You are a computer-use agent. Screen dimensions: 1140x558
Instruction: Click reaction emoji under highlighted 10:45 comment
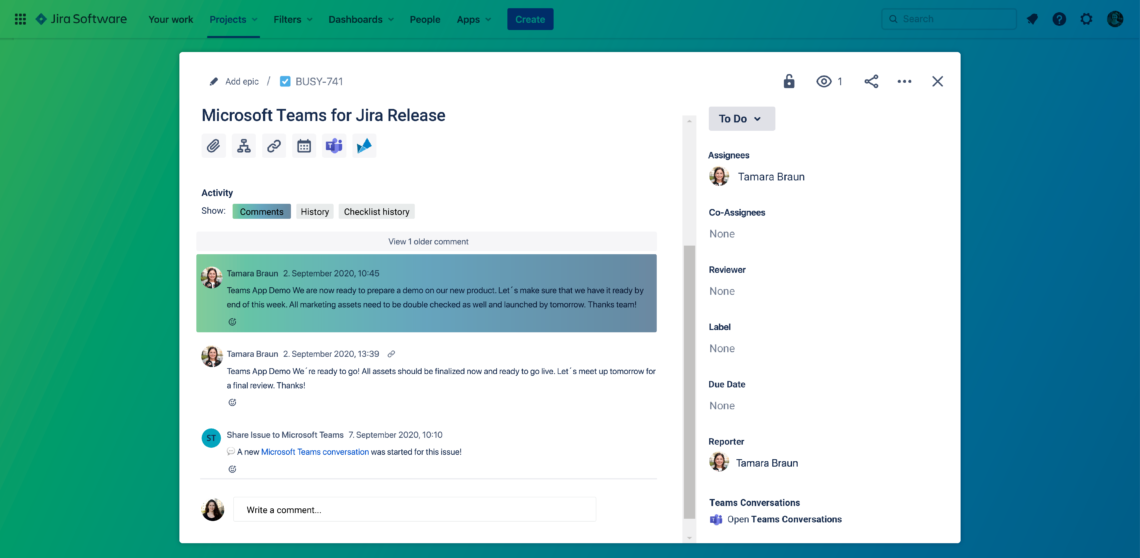click(233, 322)
